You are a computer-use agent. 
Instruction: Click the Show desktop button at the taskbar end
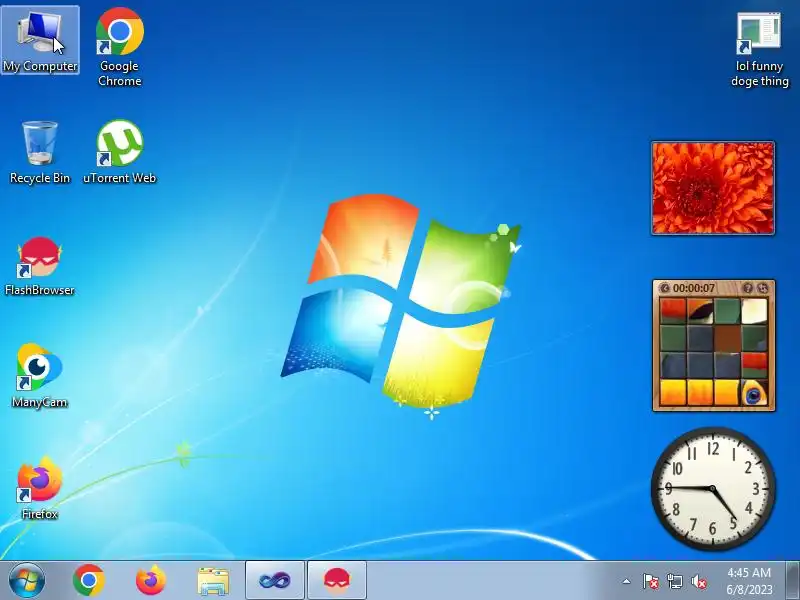point(793,580)
